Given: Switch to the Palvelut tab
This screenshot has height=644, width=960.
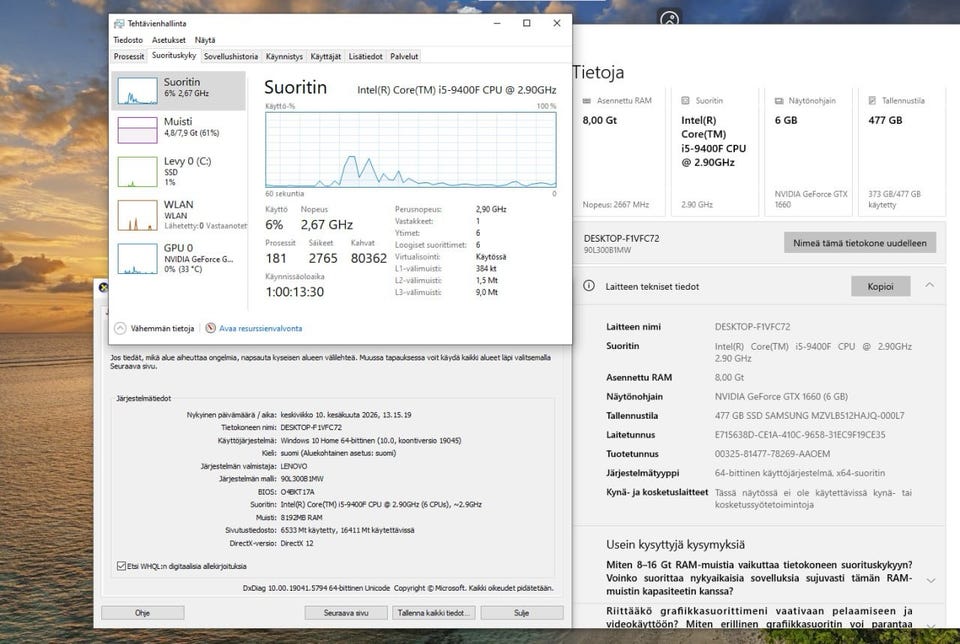Looking at the screenshot, I should [404, 56].
